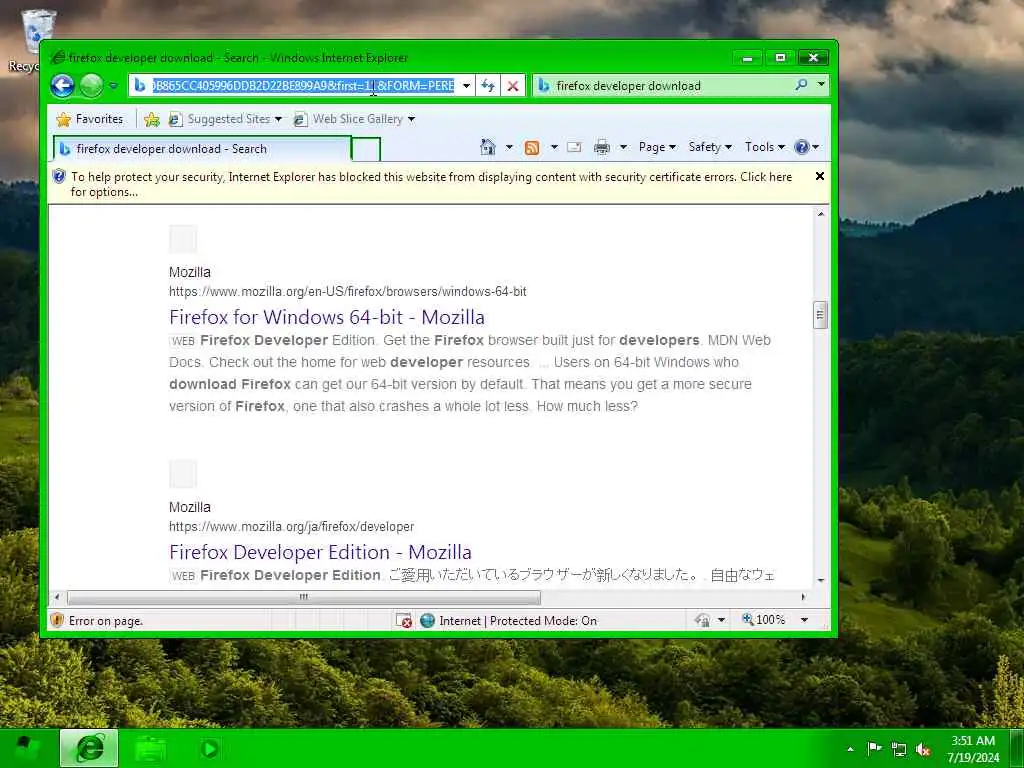This screenshot has width=1024, height=768.
Task: Open the Help question mark menu
Action: coord(807,147)
